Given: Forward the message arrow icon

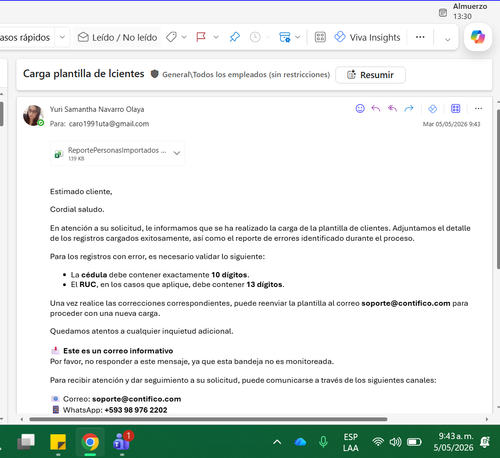Looking at the screenshot, I should 409,108.
